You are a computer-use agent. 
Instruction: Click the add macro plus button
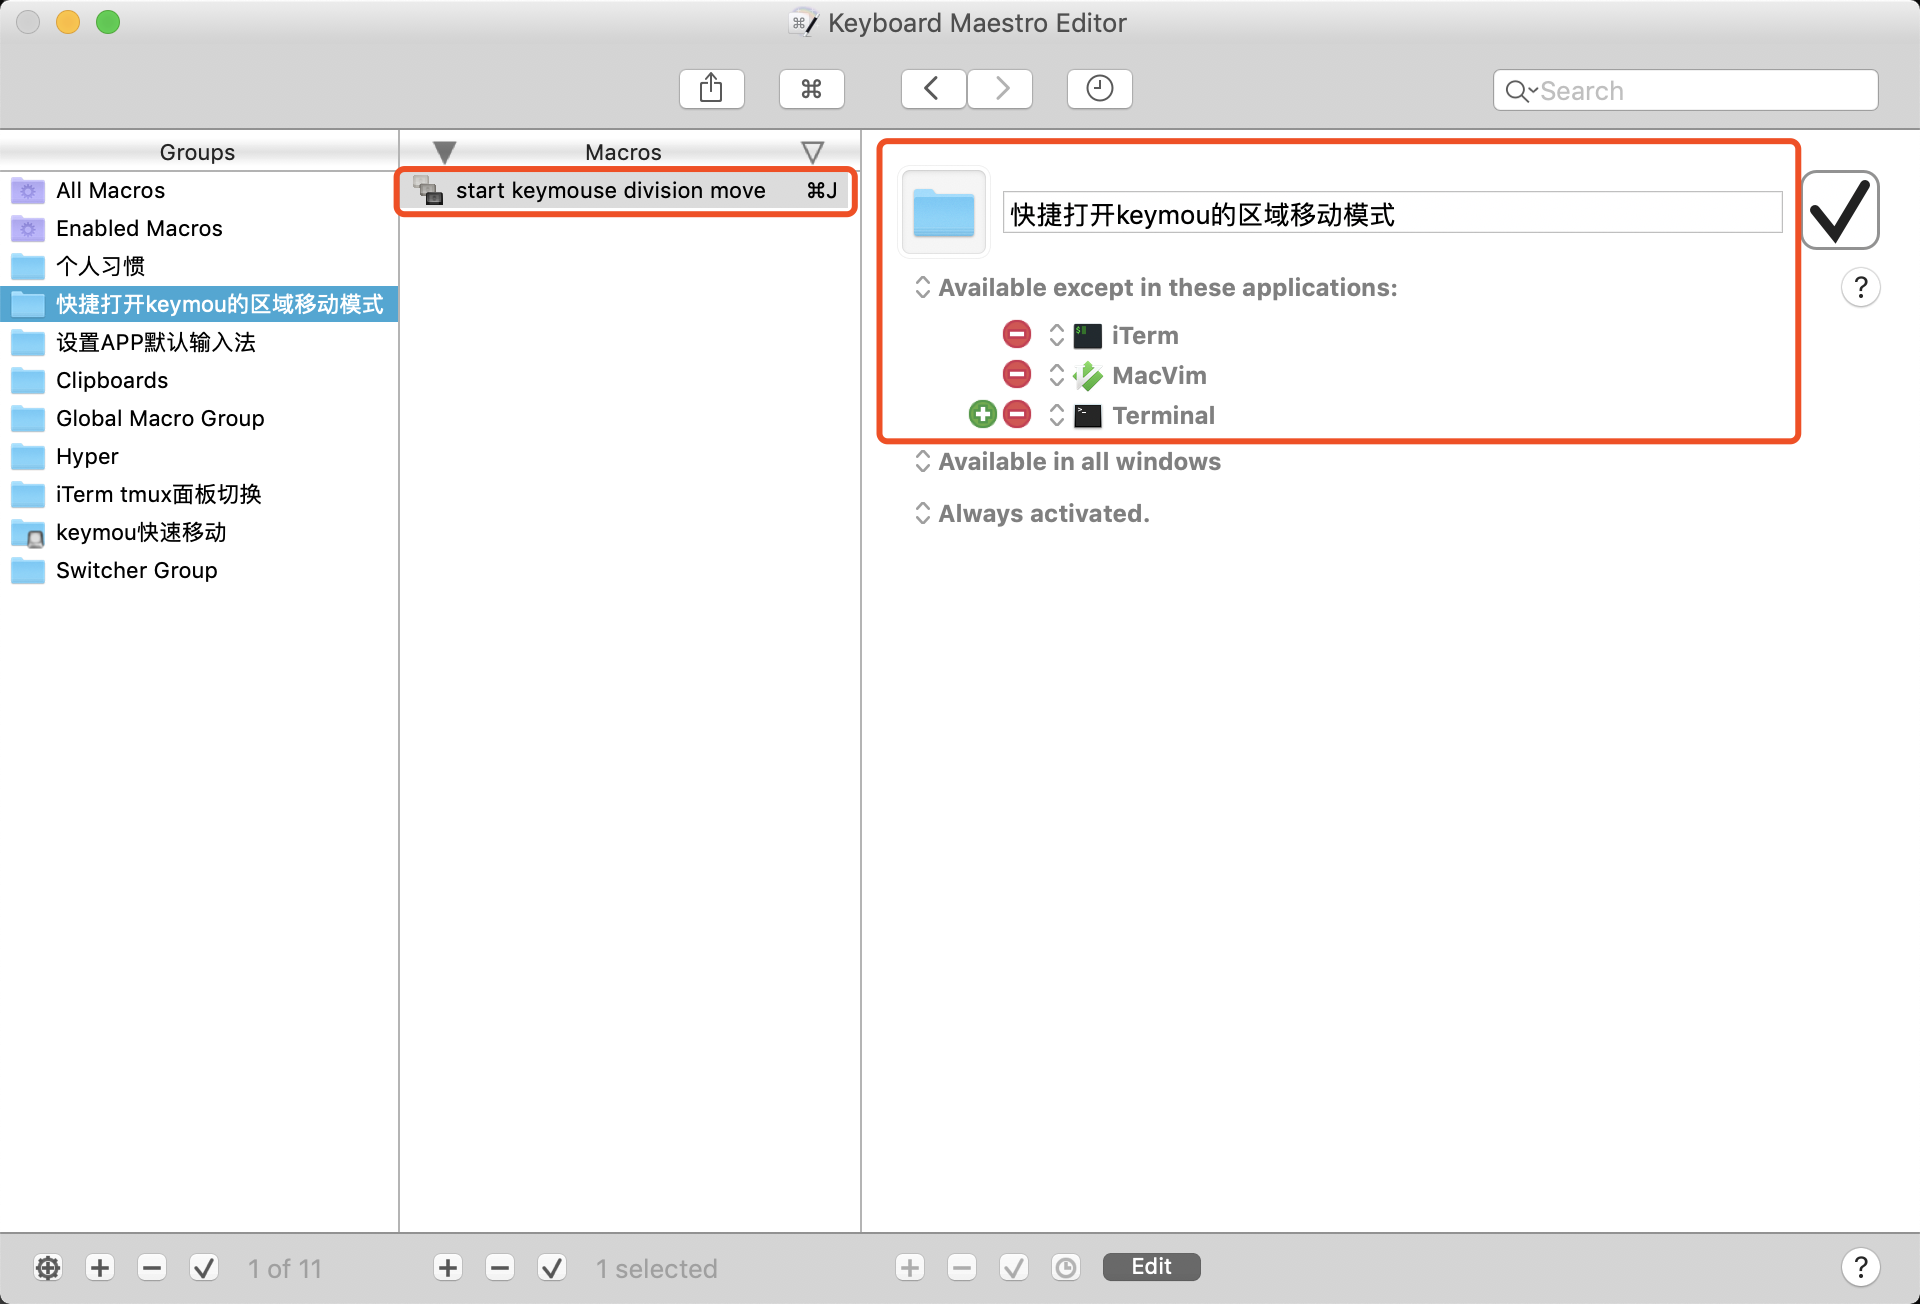[448, 1268]
